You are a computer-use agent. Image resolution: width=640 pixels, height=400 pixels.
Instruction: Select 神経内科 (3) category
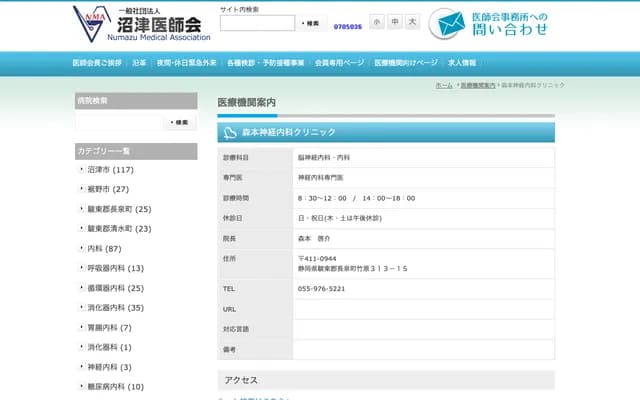110,367
